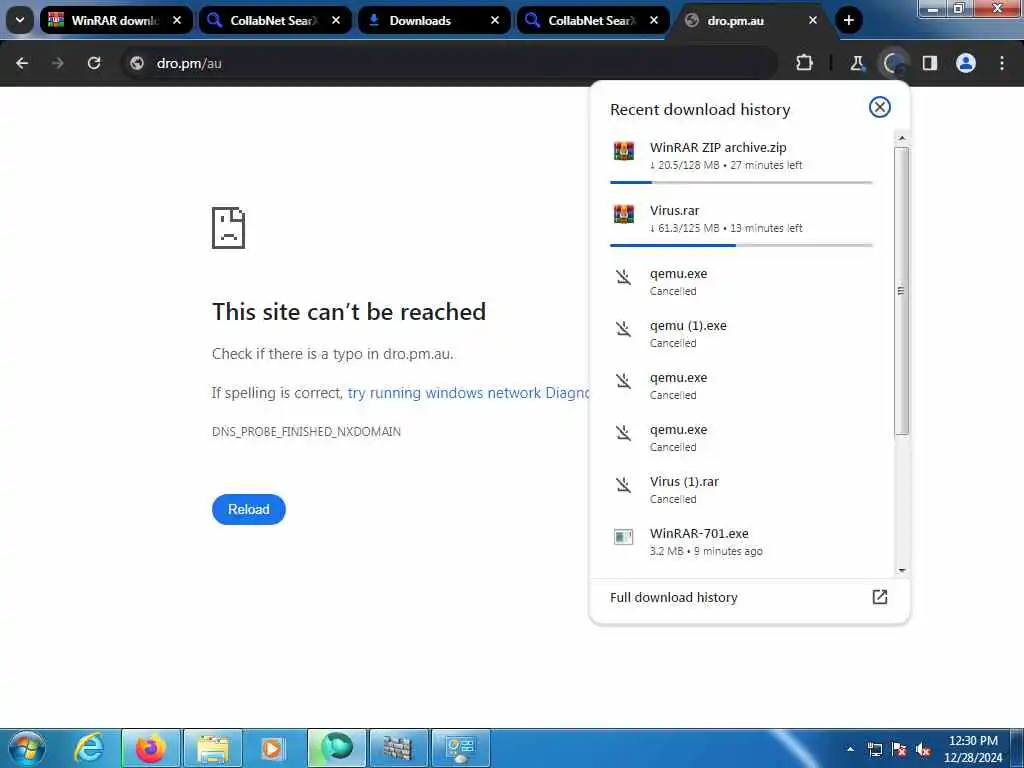Viewport: 1024px width, 768px height.
Task: Click the sad page error icon
Action: point(228,228)
